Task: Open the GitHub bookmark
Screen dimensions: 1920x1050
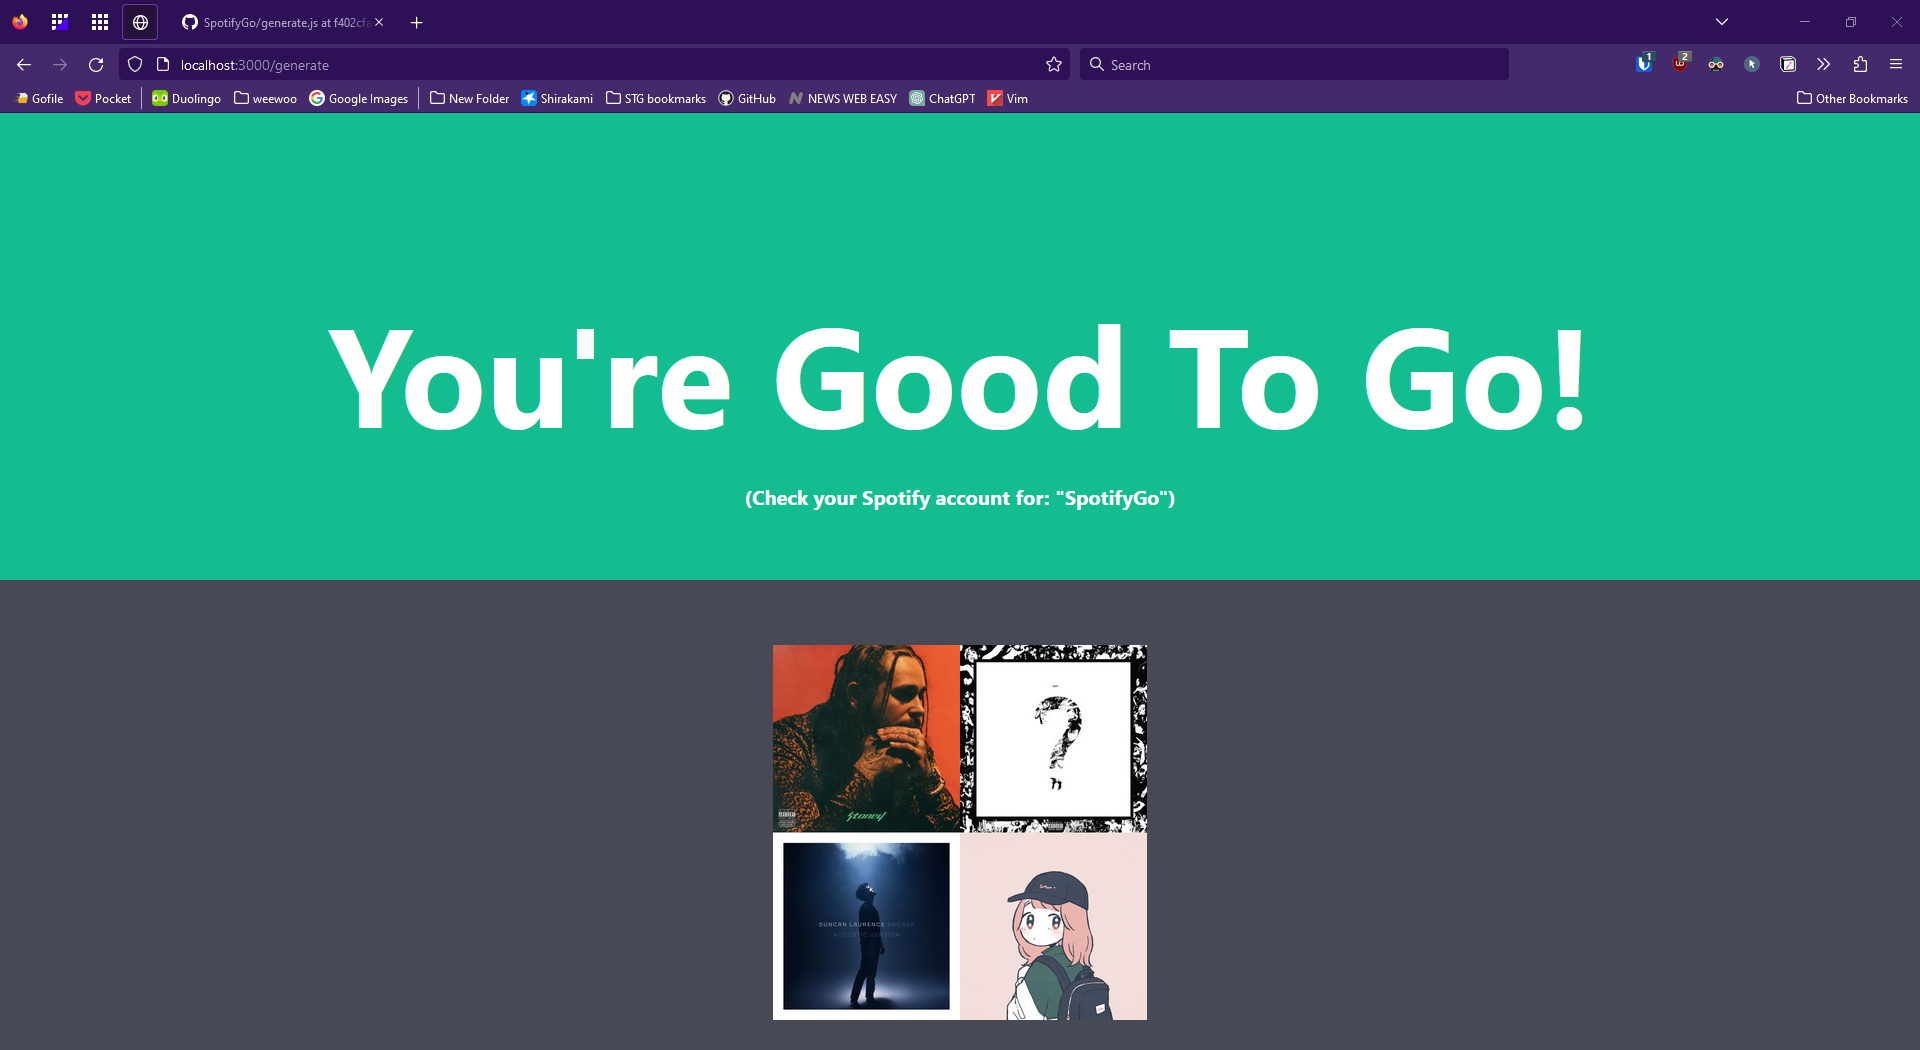Action: [747, 99]
